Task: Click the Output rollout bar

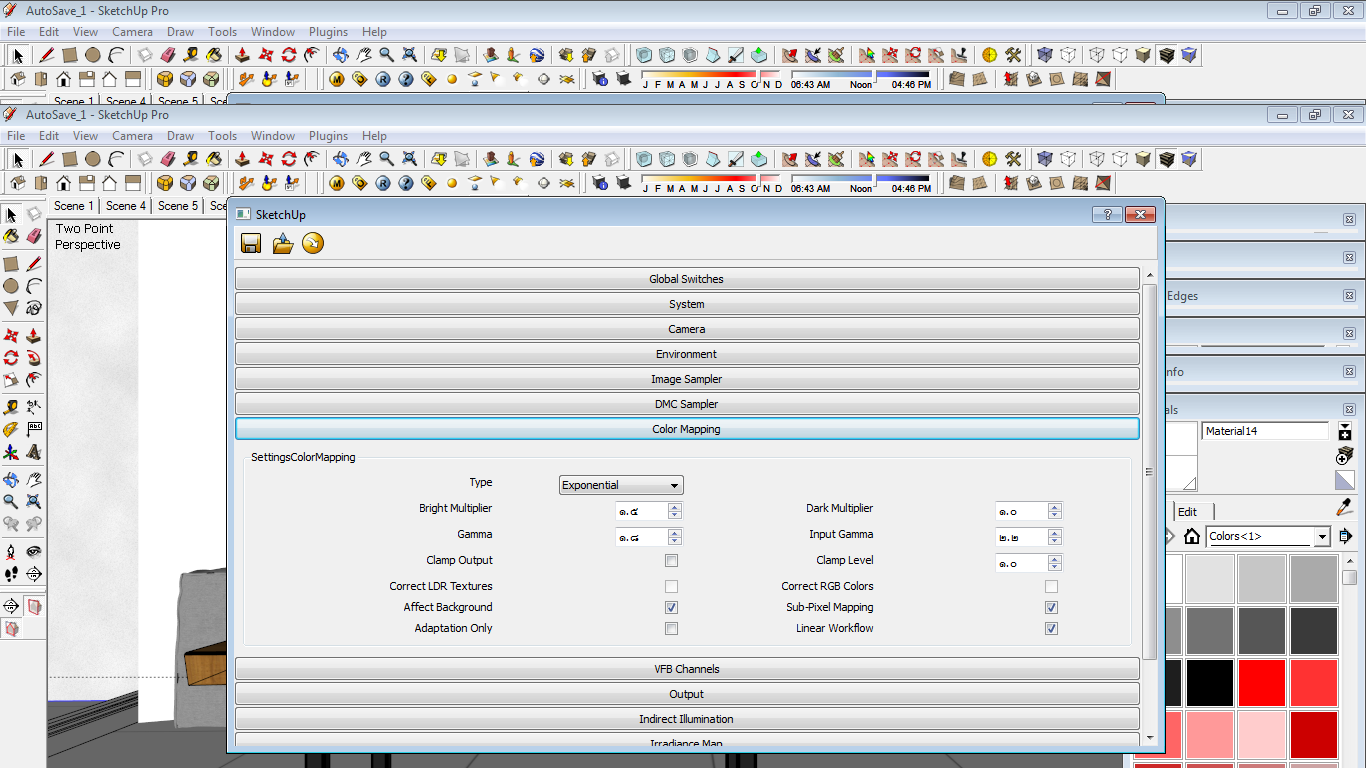Action: point(686,694)
